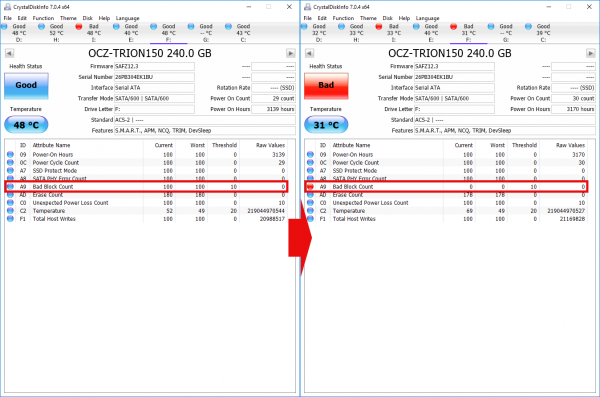The width and height of the screenshot is (600, 397).
Task: Open the Theme menu in left window
Action: 68,18
